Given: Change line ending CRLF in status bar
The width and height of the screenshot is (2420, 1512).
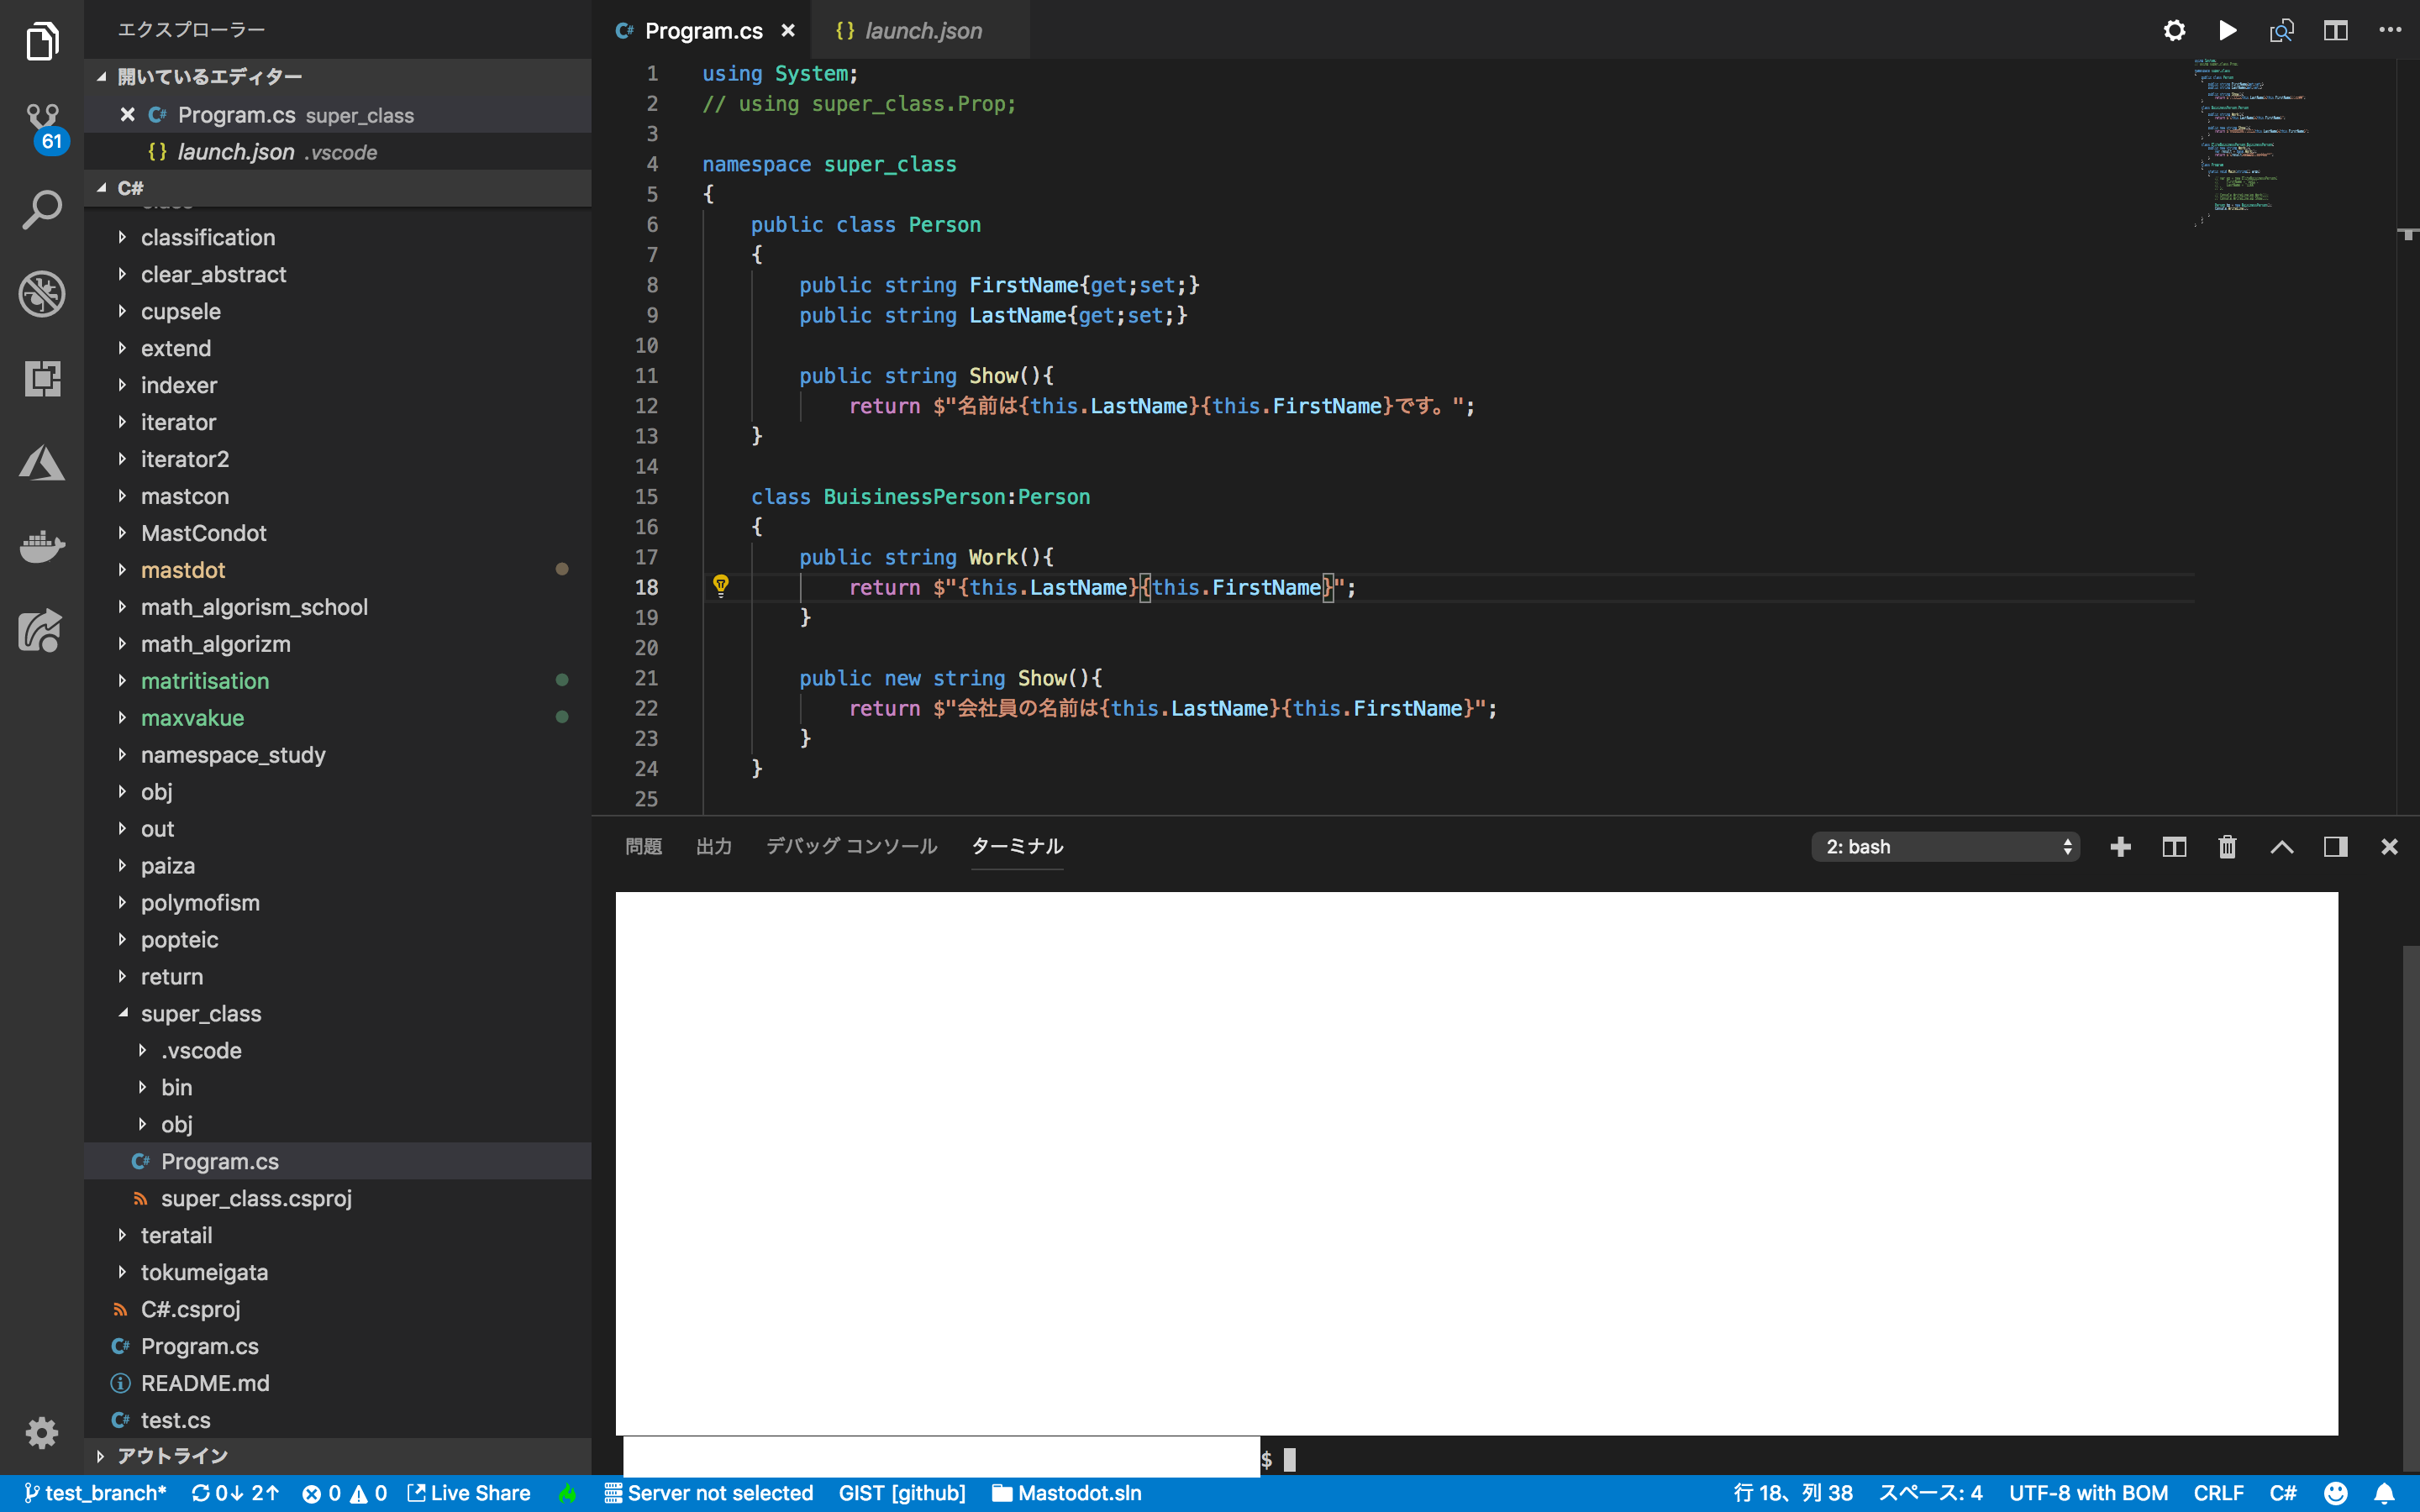Looking at the screenshot, I should pyautogui.click(x=2218, y=1493).
